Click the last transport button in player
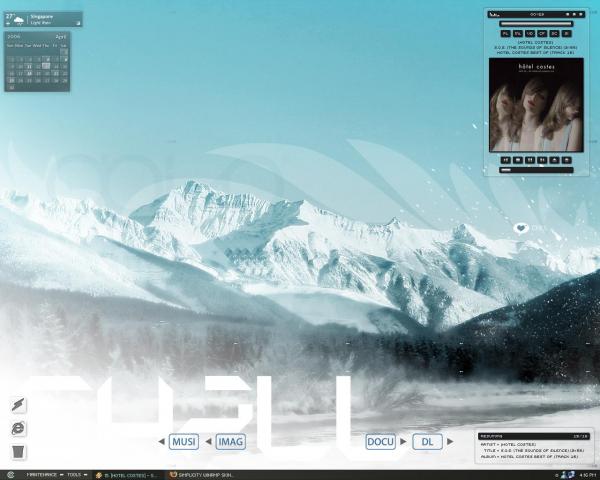Image resolution: width=600 pixels, height=480 pixels. click(567, 160)
